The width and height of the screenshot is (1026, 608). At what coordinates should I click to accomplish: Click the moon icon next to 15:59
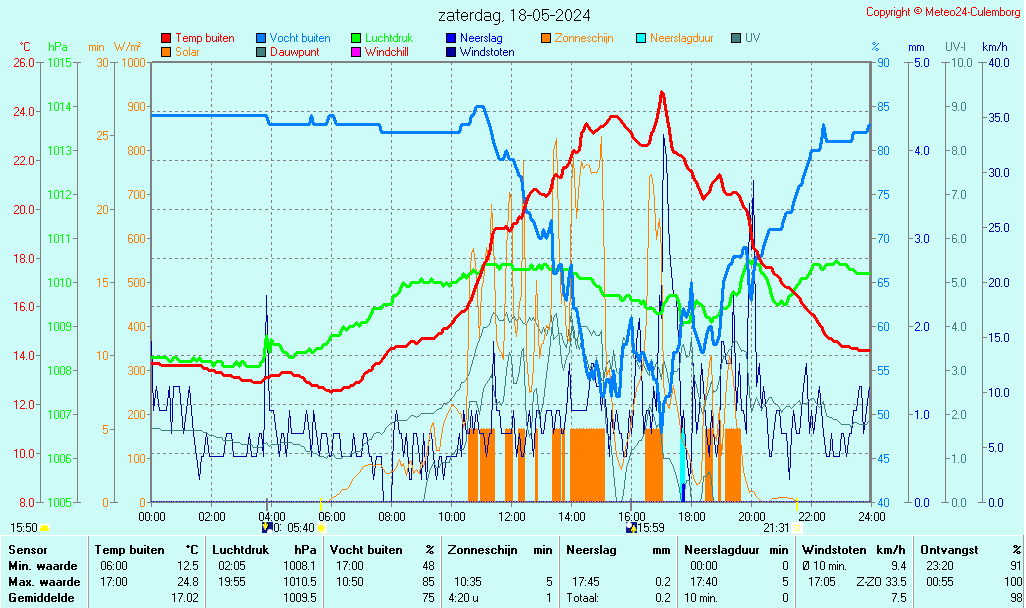pyautogui.click(x=631, y=528)
